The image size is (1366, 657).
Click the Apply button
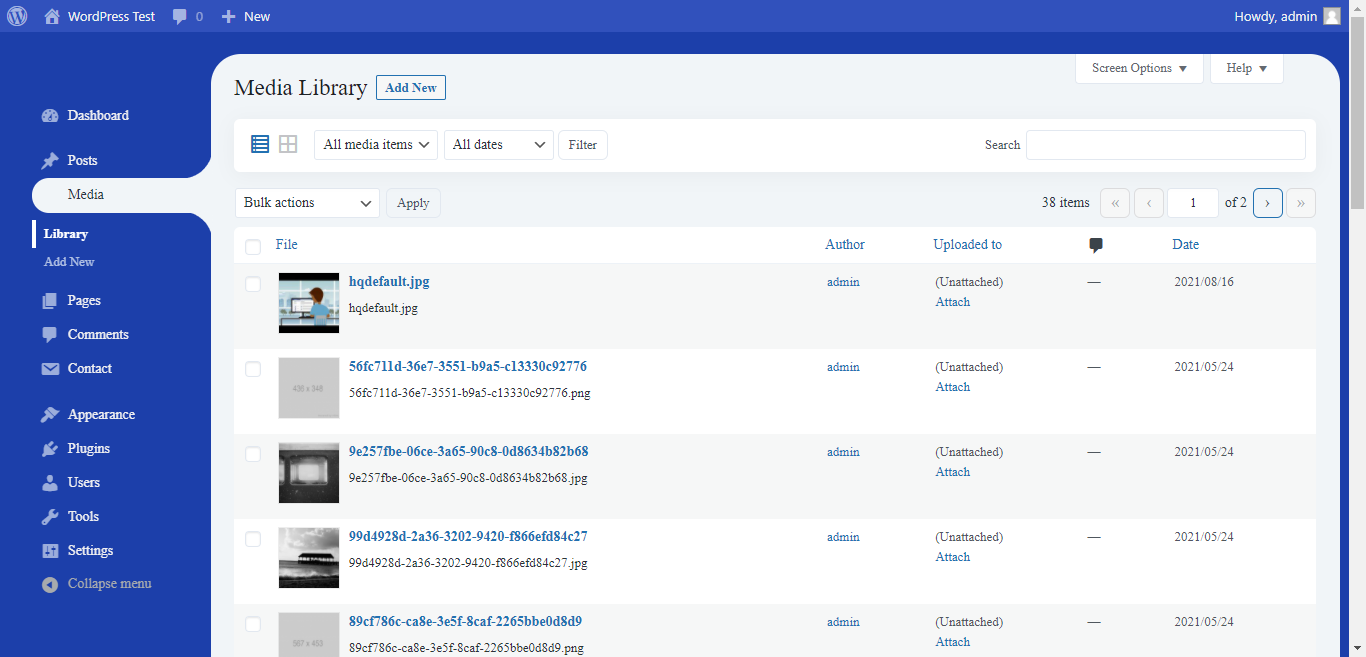pos(413,203)
